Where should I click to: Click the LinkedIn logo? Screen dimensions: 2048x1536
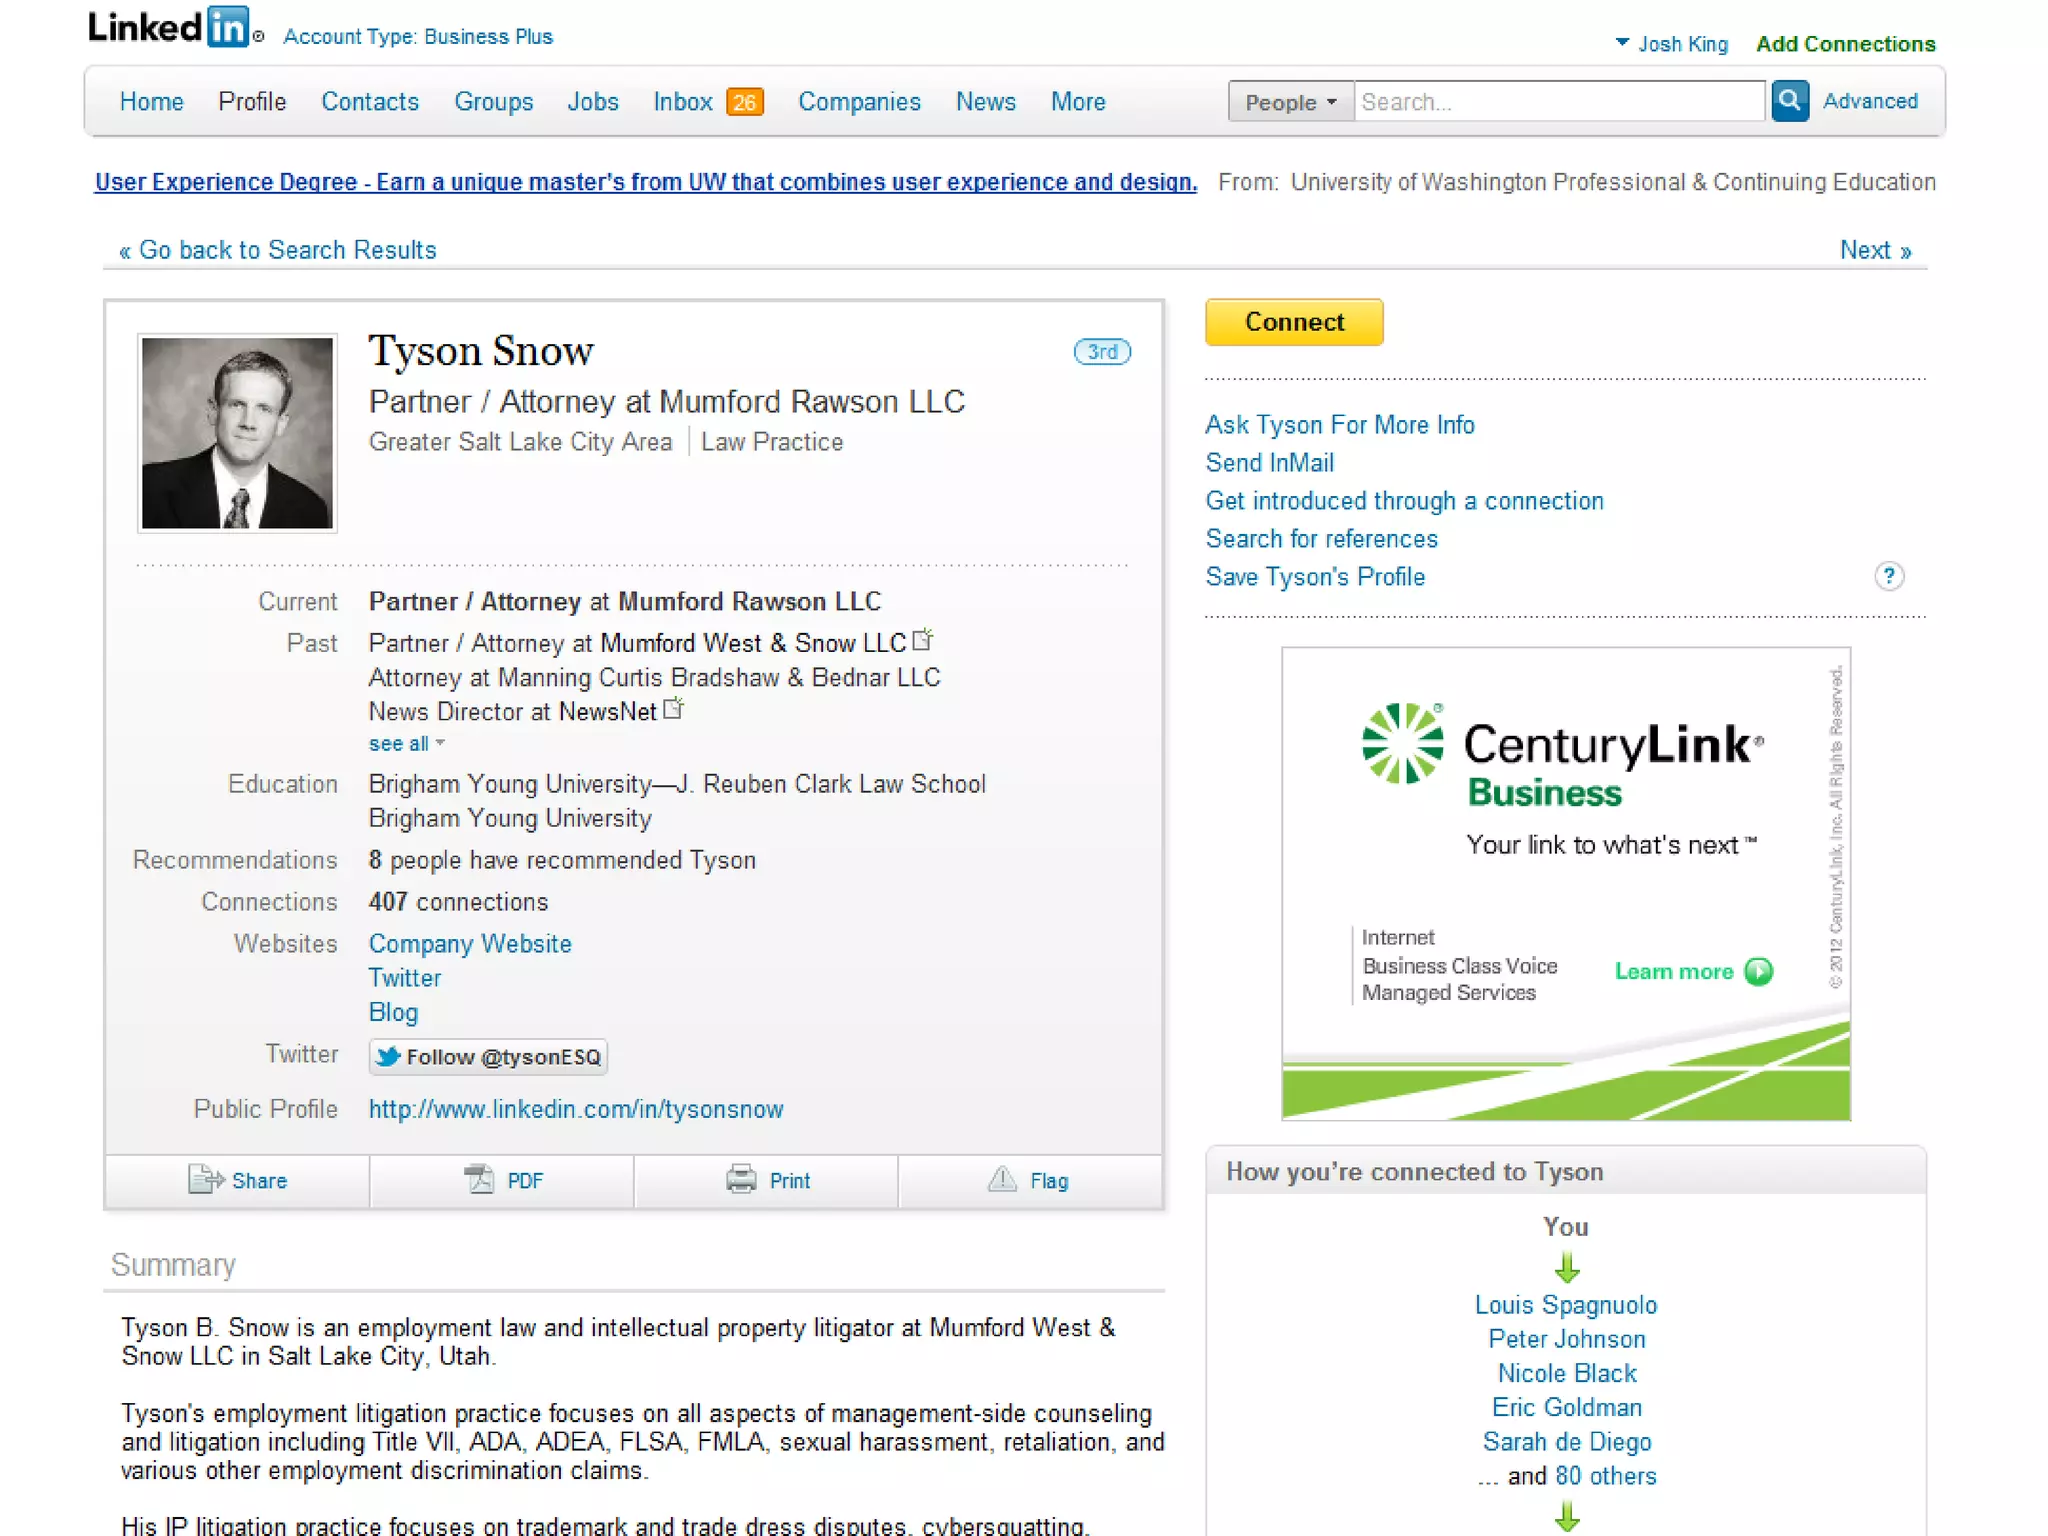pos(170,28)
